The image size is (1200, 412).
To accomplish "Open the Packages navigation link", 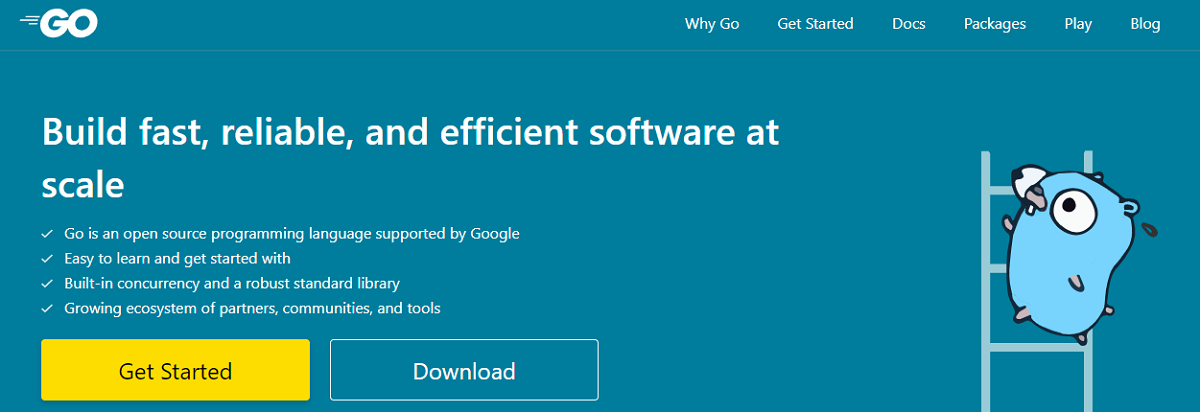I will tap(994, 24).
